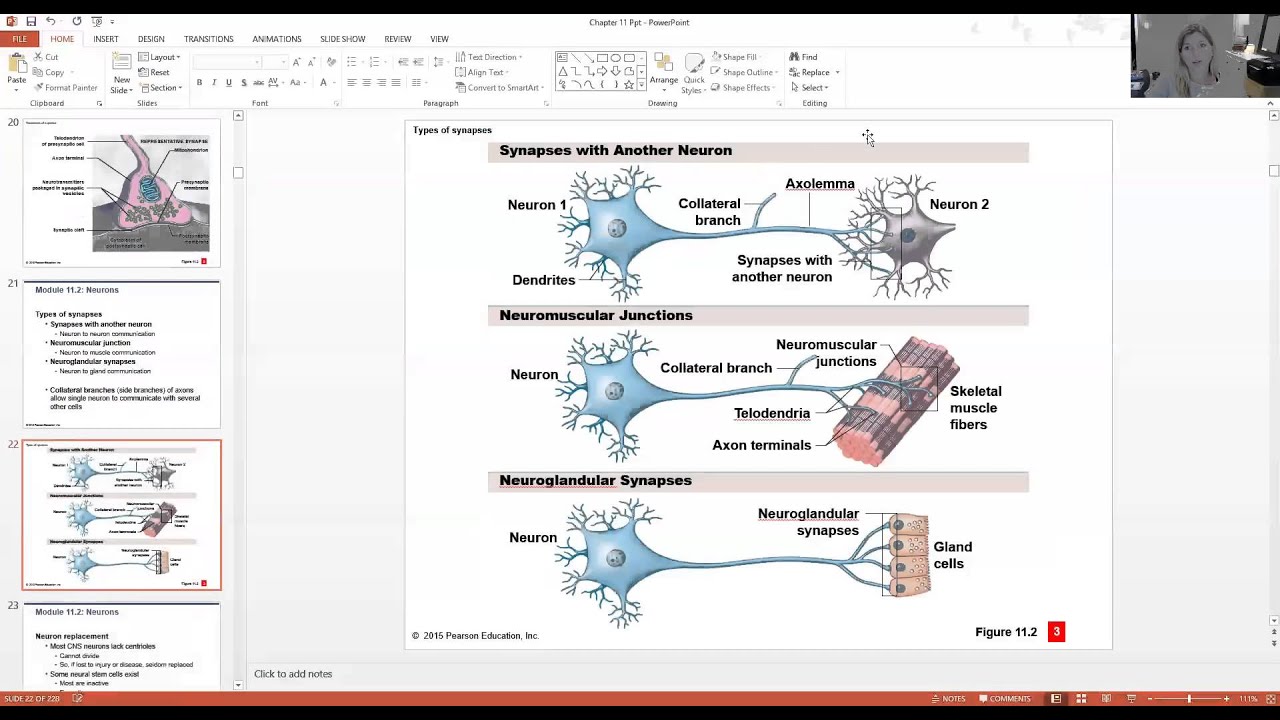Click the Arrange button
The image size is (1280, 720).
click(663, 71)
